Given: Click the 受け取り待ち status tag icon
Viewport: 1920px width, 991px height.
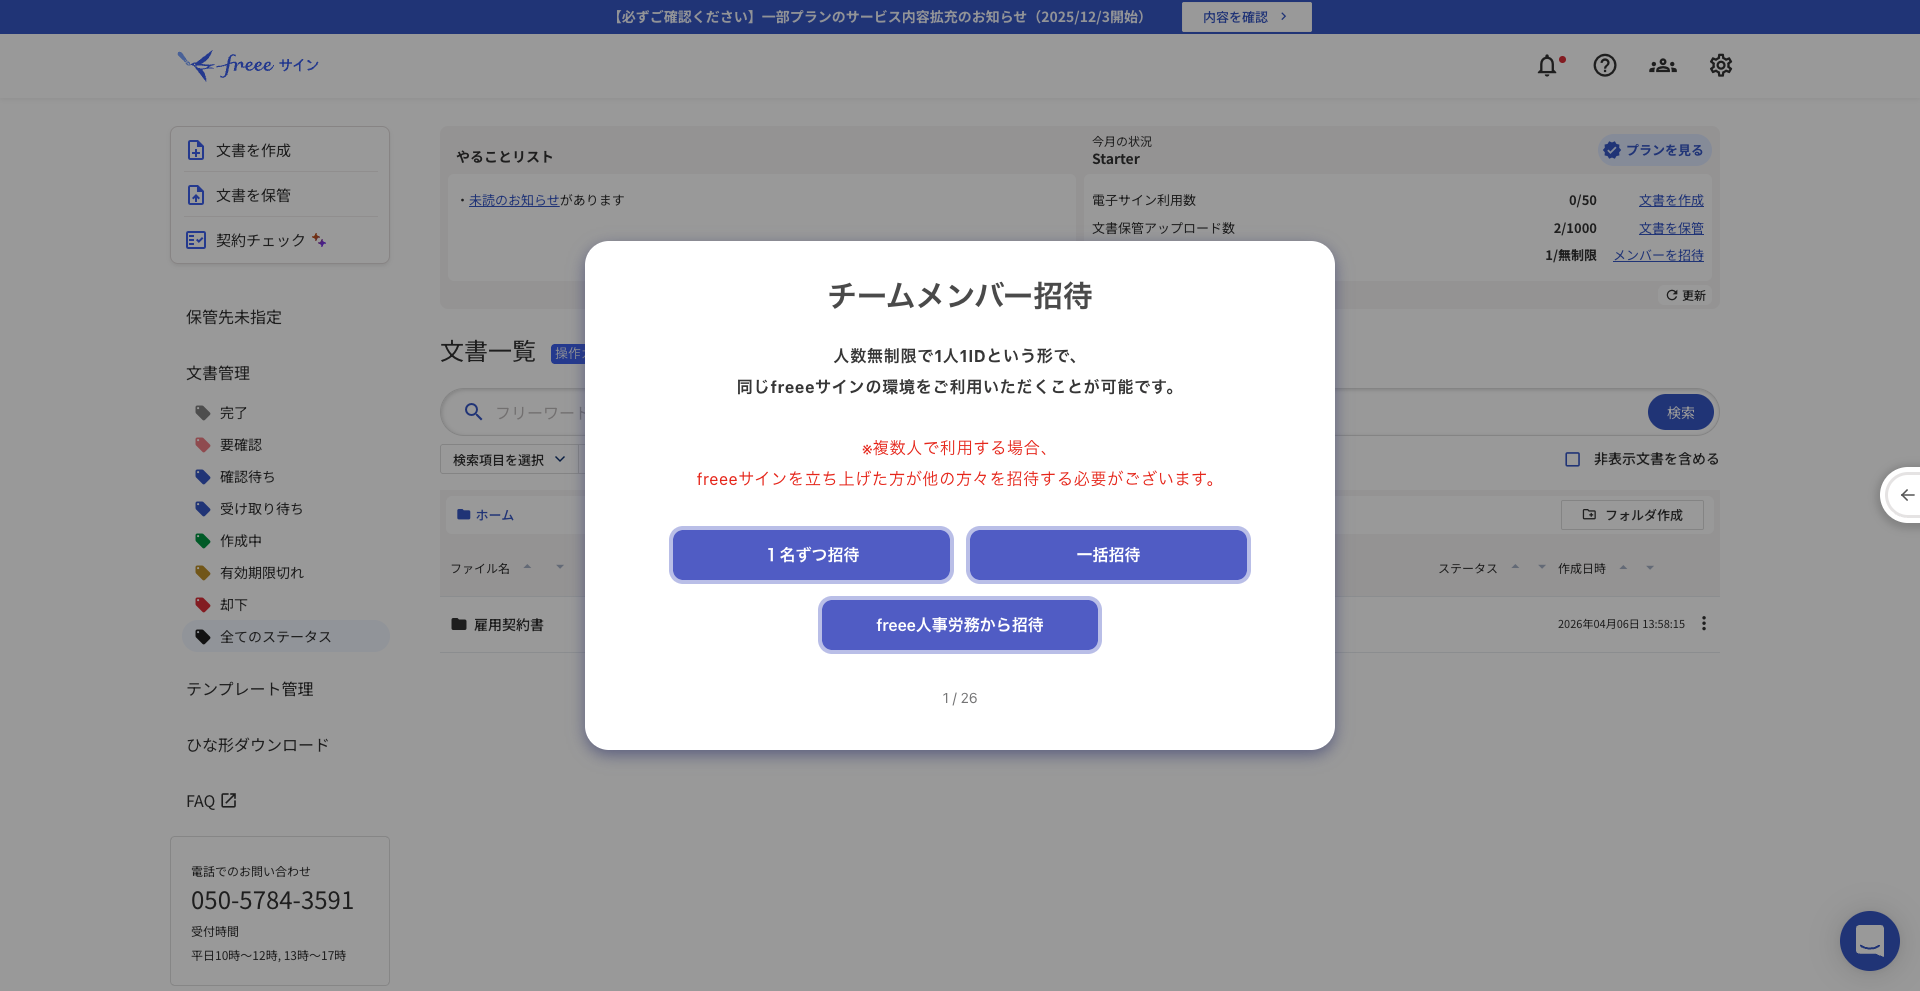Looking at the screenshot, I should [203, 509].
